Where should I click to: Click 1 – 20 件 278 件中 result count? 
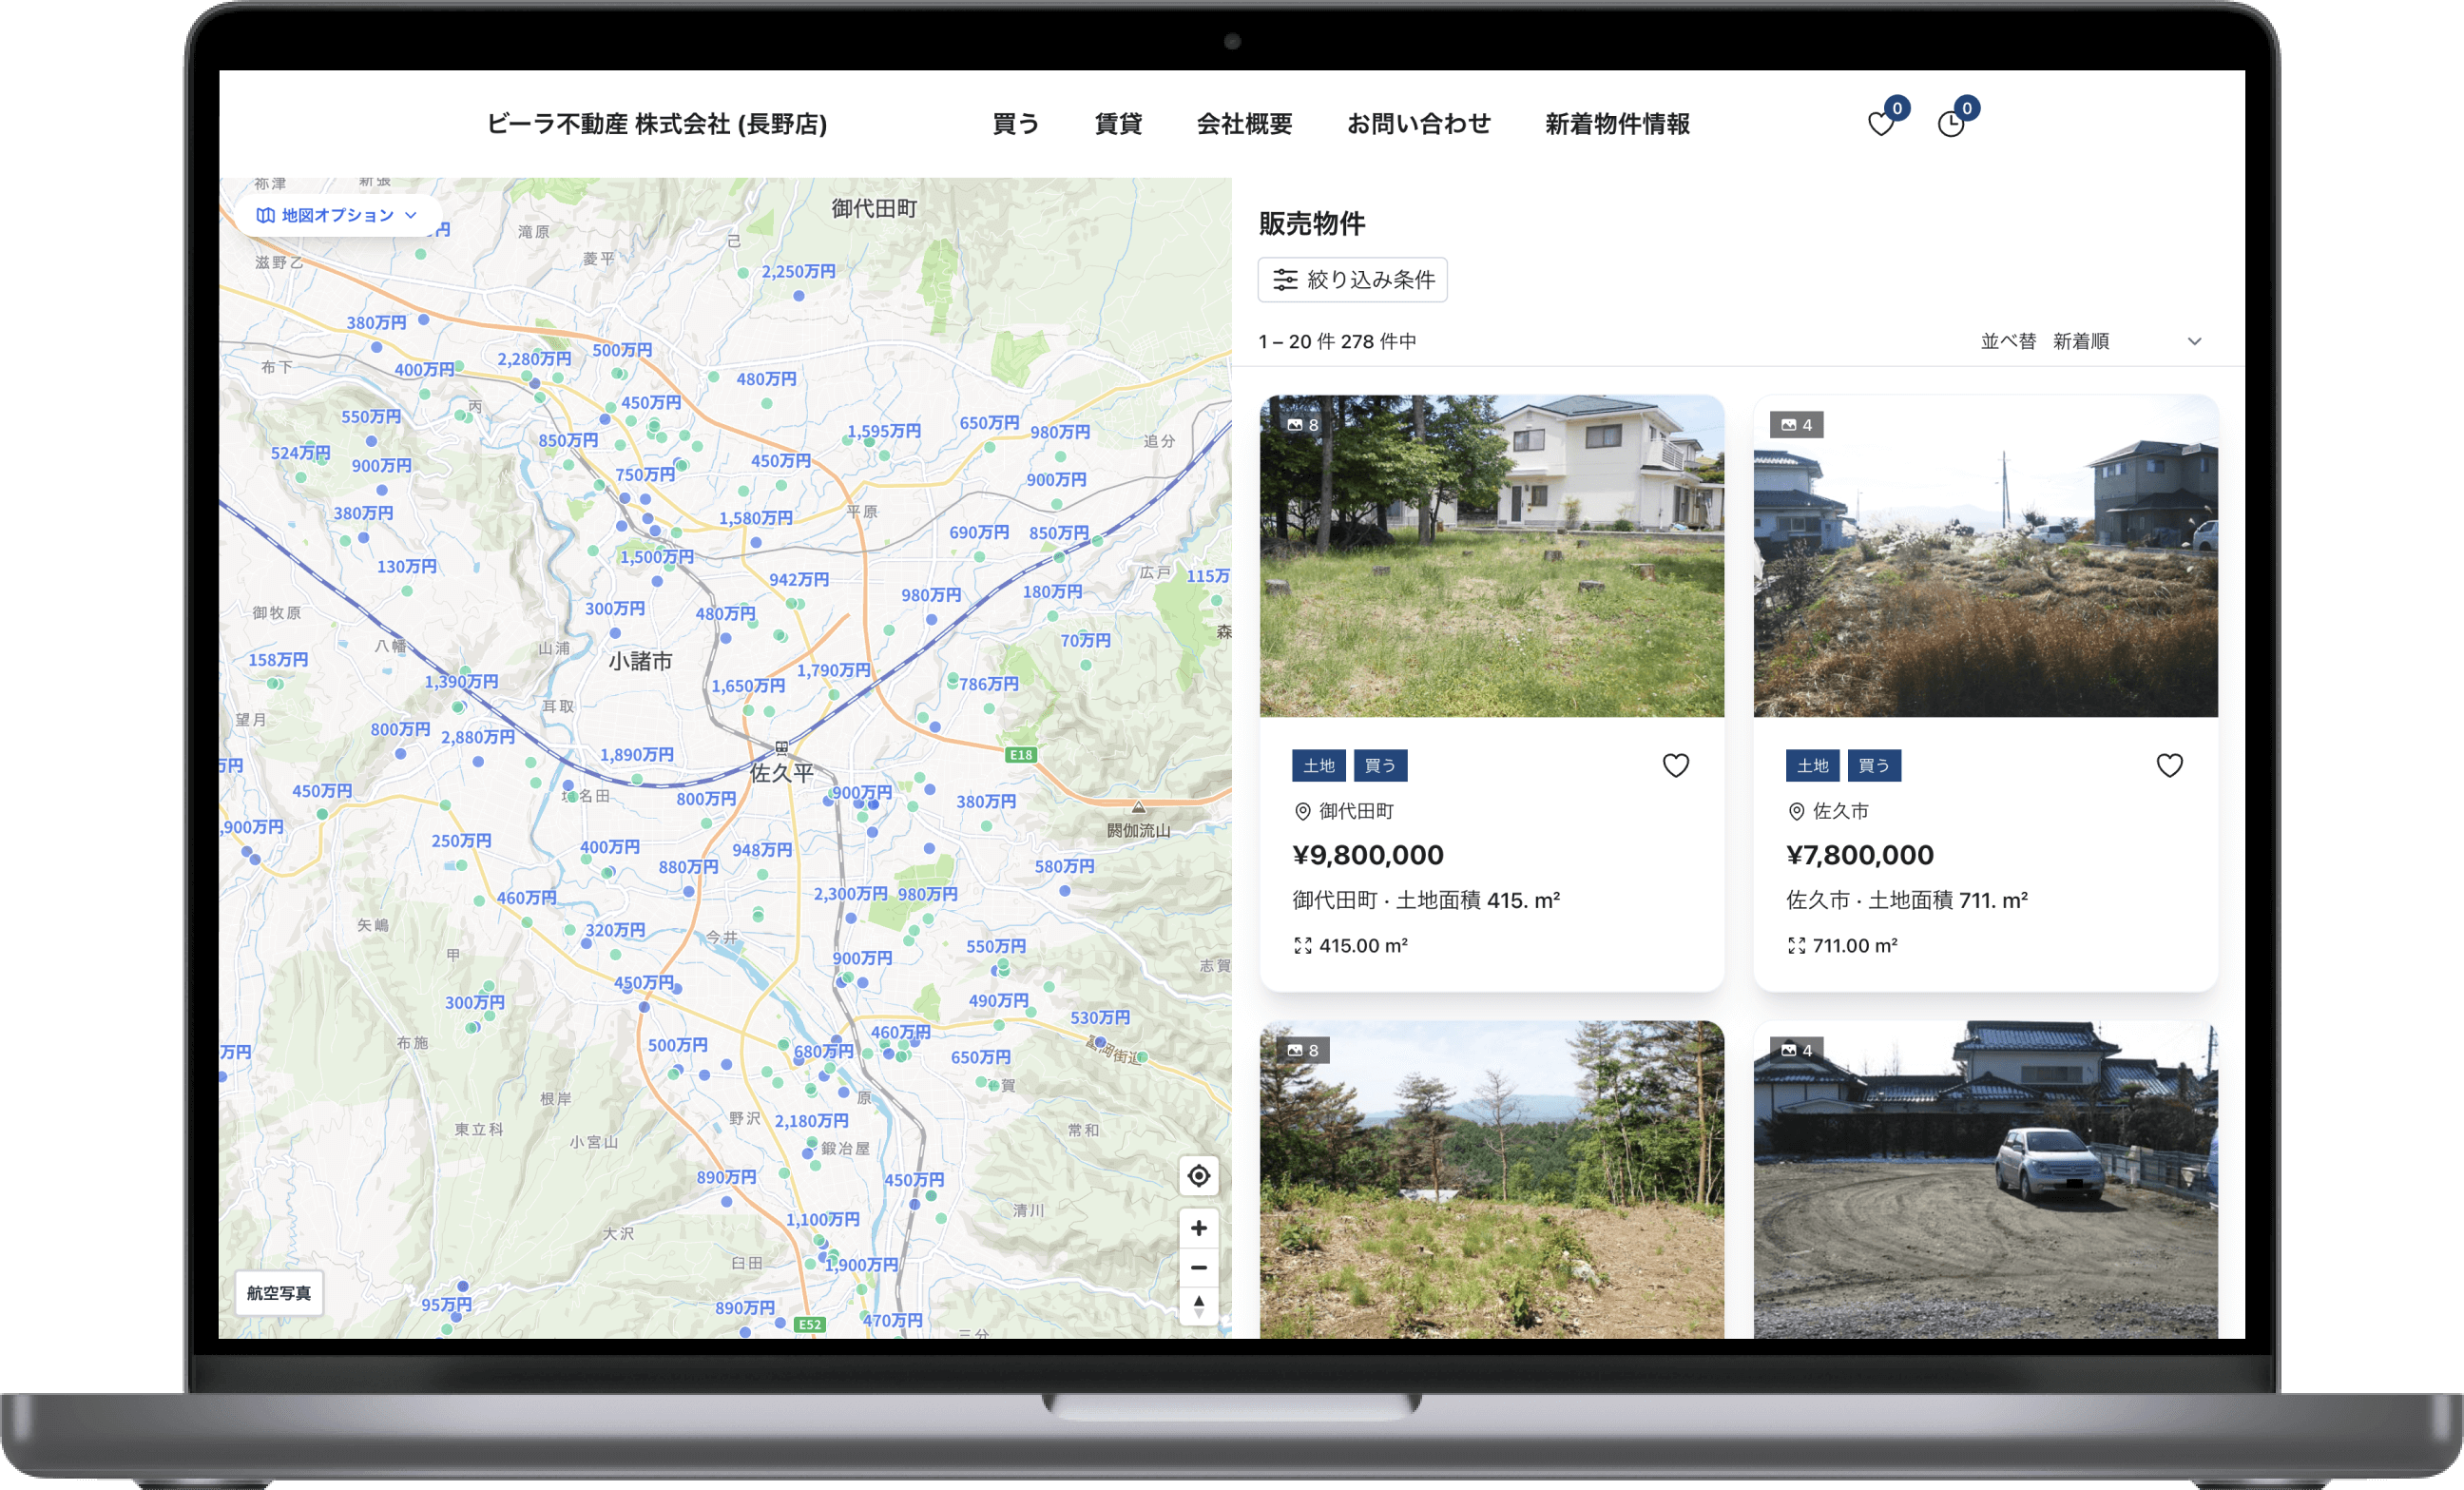[1337, 341]
